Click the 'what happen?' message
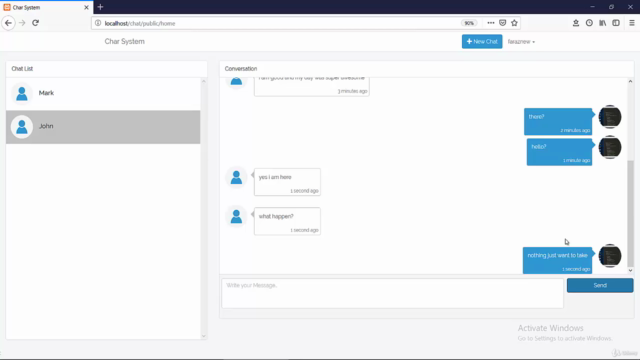The width and height of the screenshot is (640, 360). [x=287, y=221]
